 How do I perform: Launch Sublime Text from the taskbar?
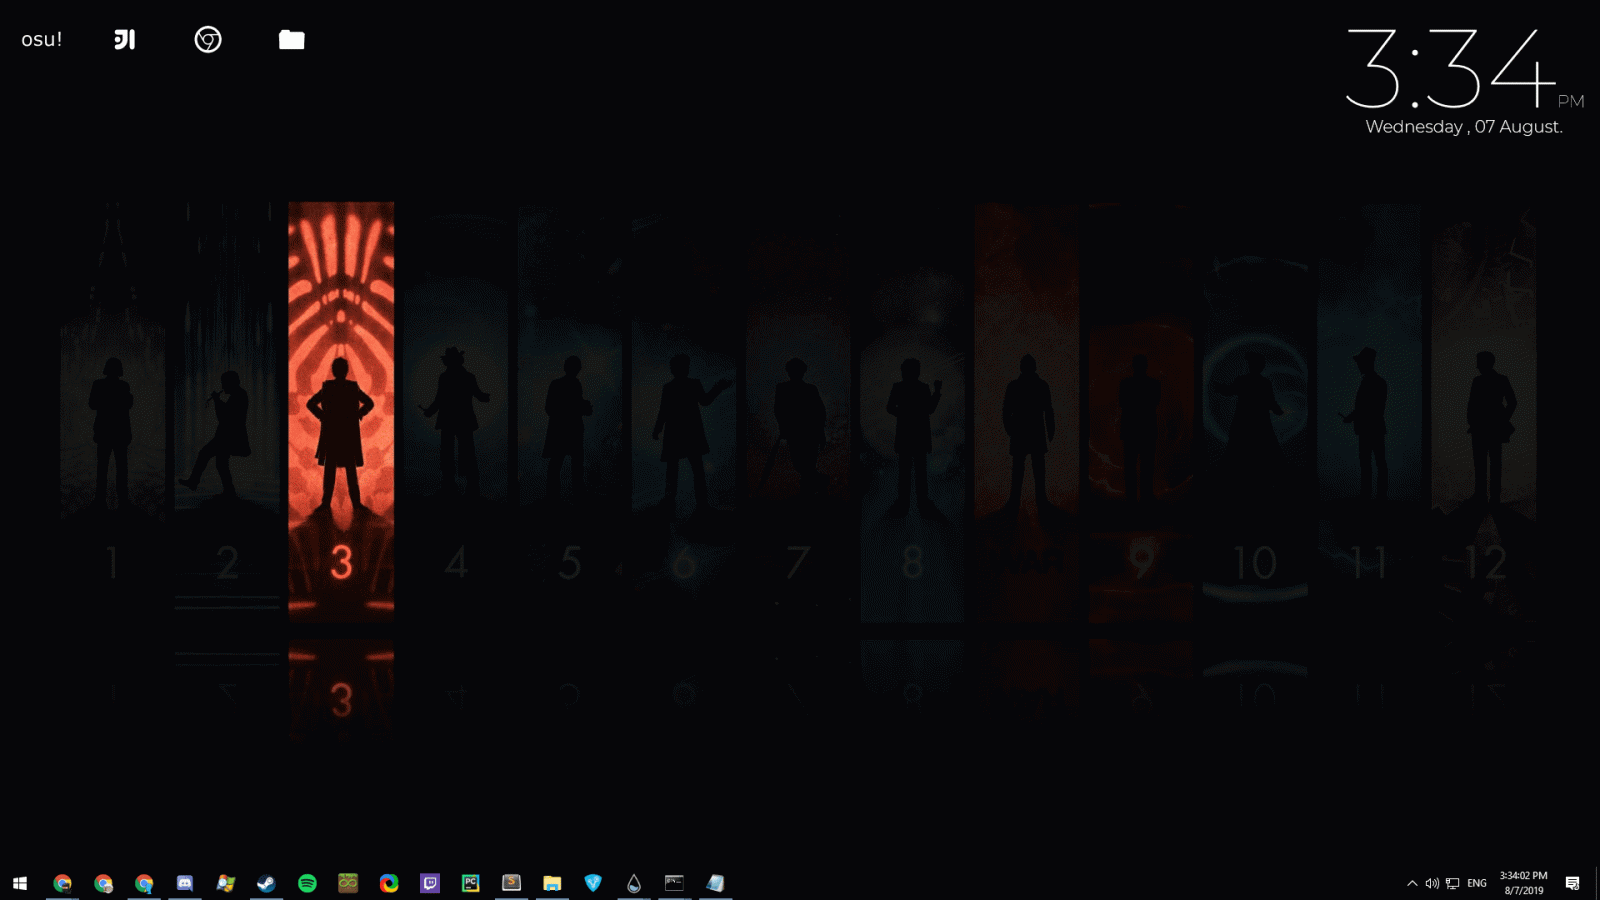[512, 883]
